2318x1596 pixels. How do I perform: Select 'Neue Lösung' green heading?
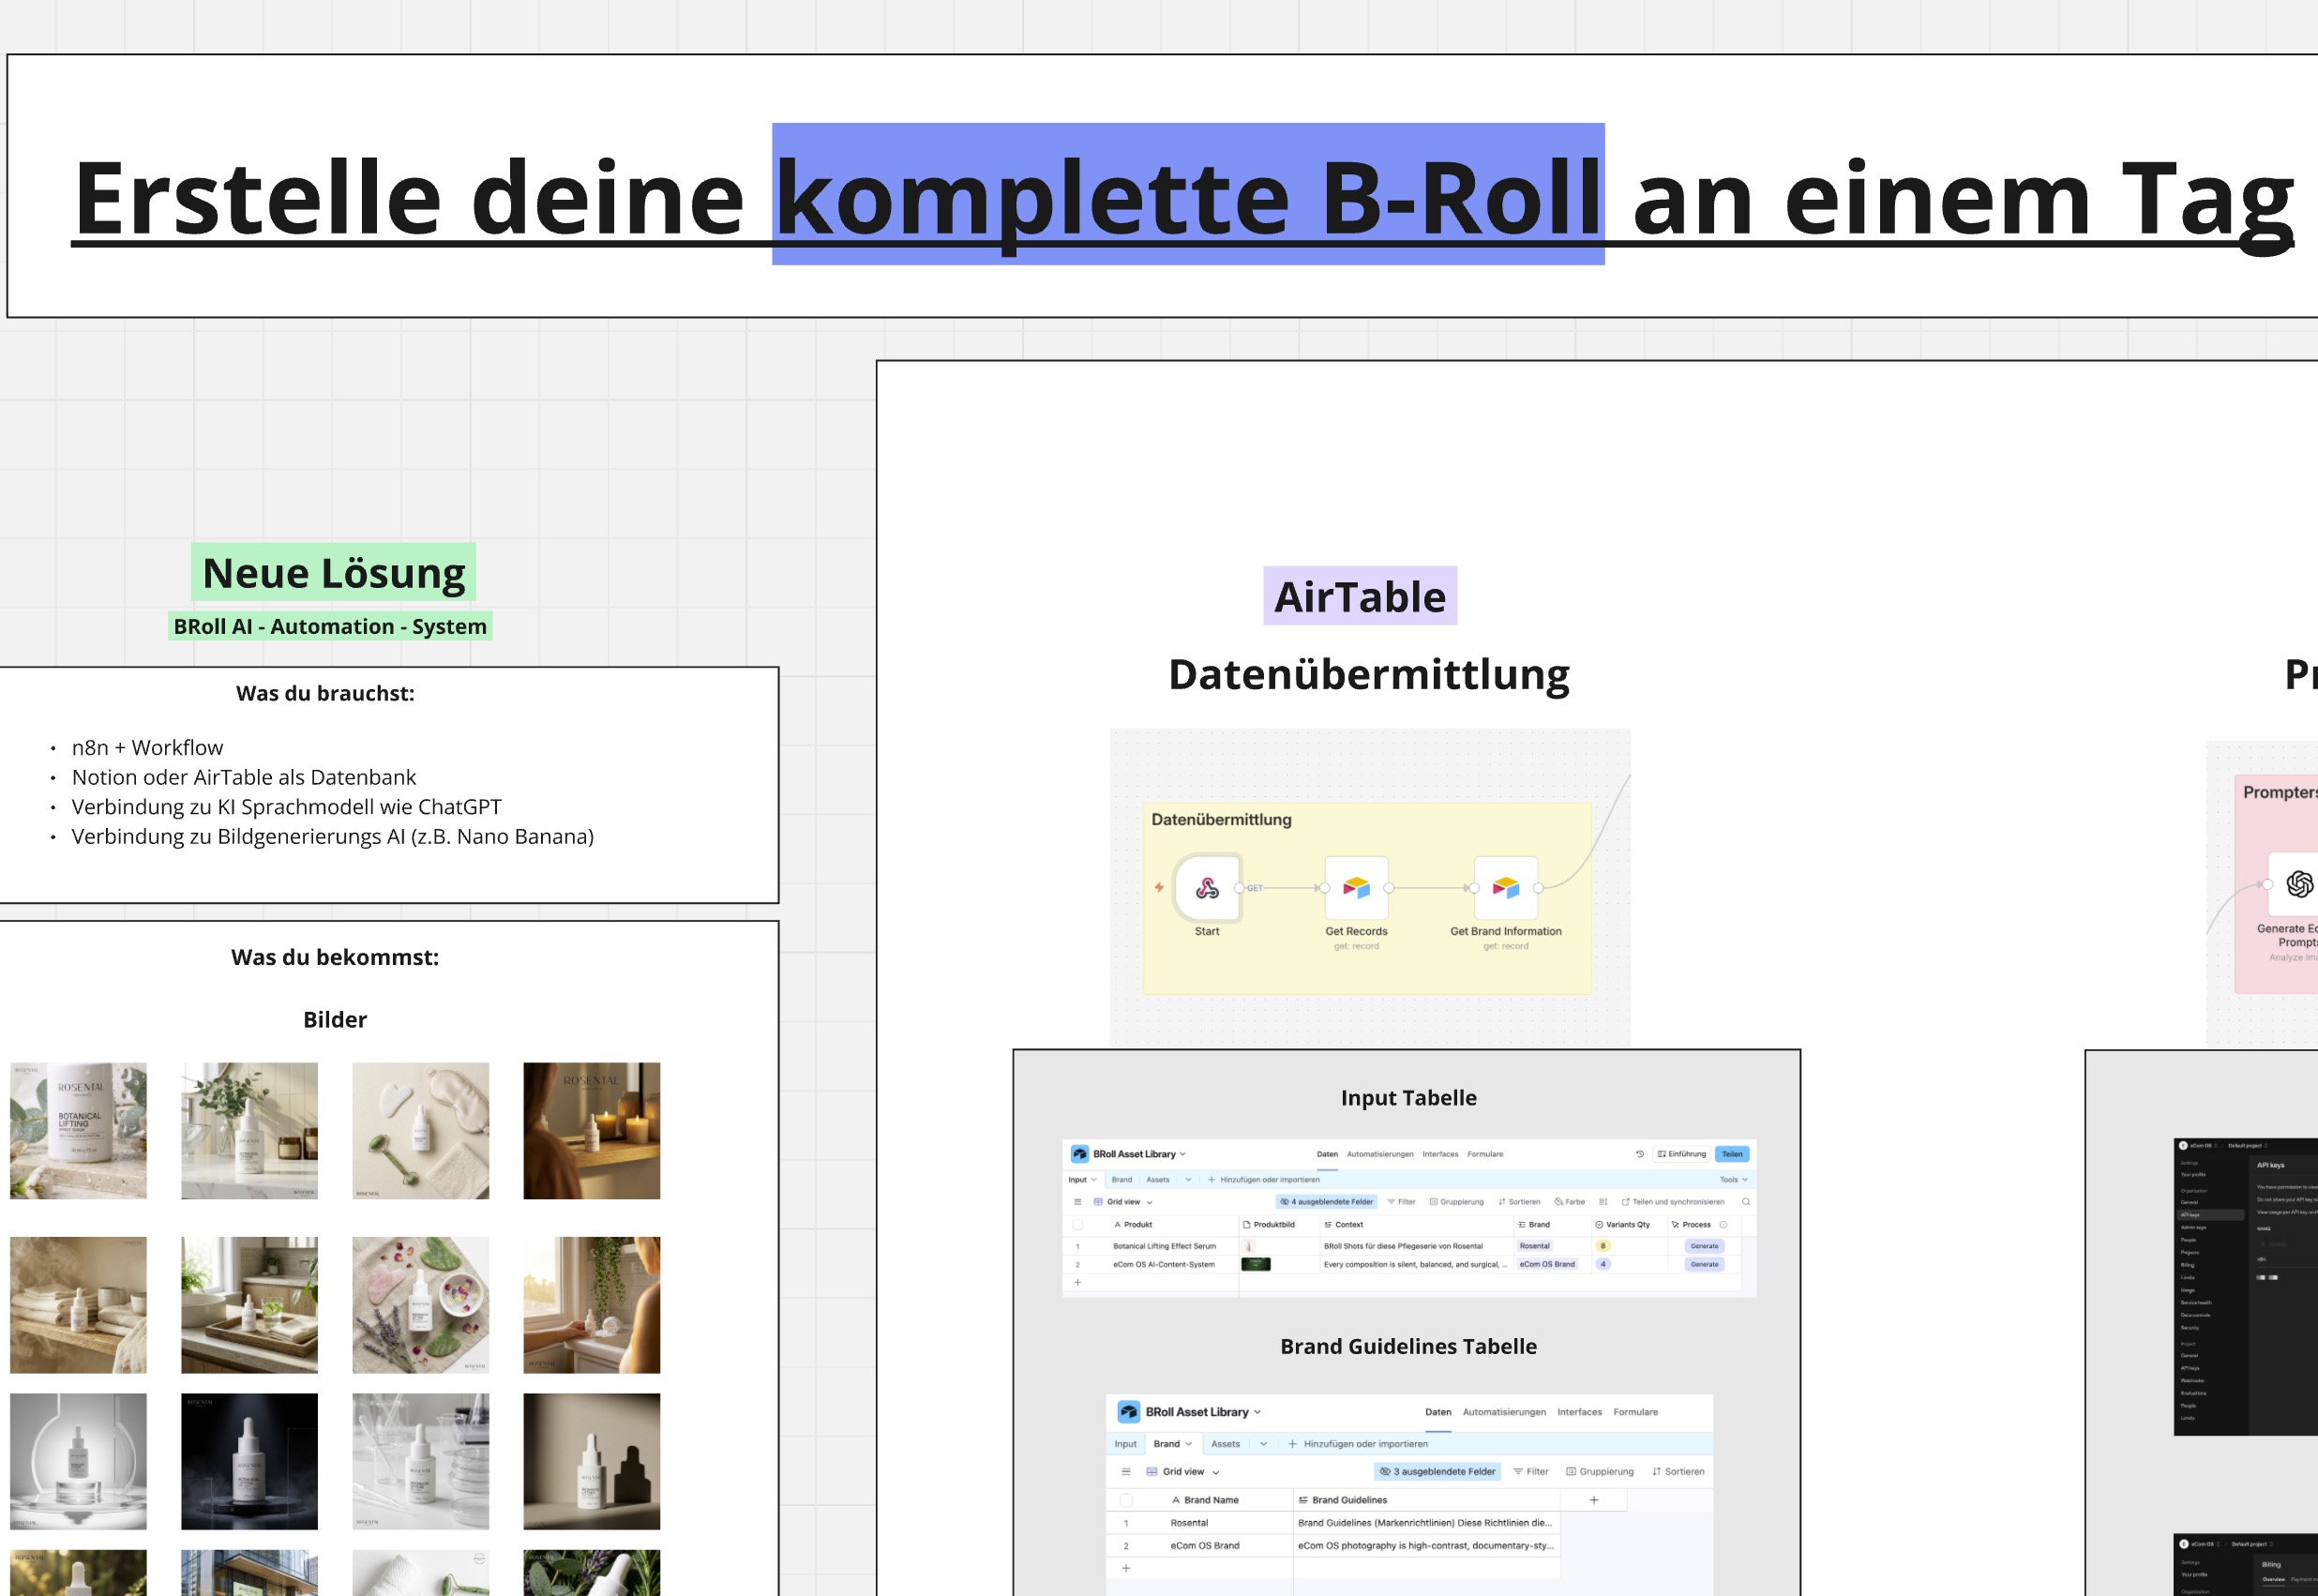click(x=334, y=573)
